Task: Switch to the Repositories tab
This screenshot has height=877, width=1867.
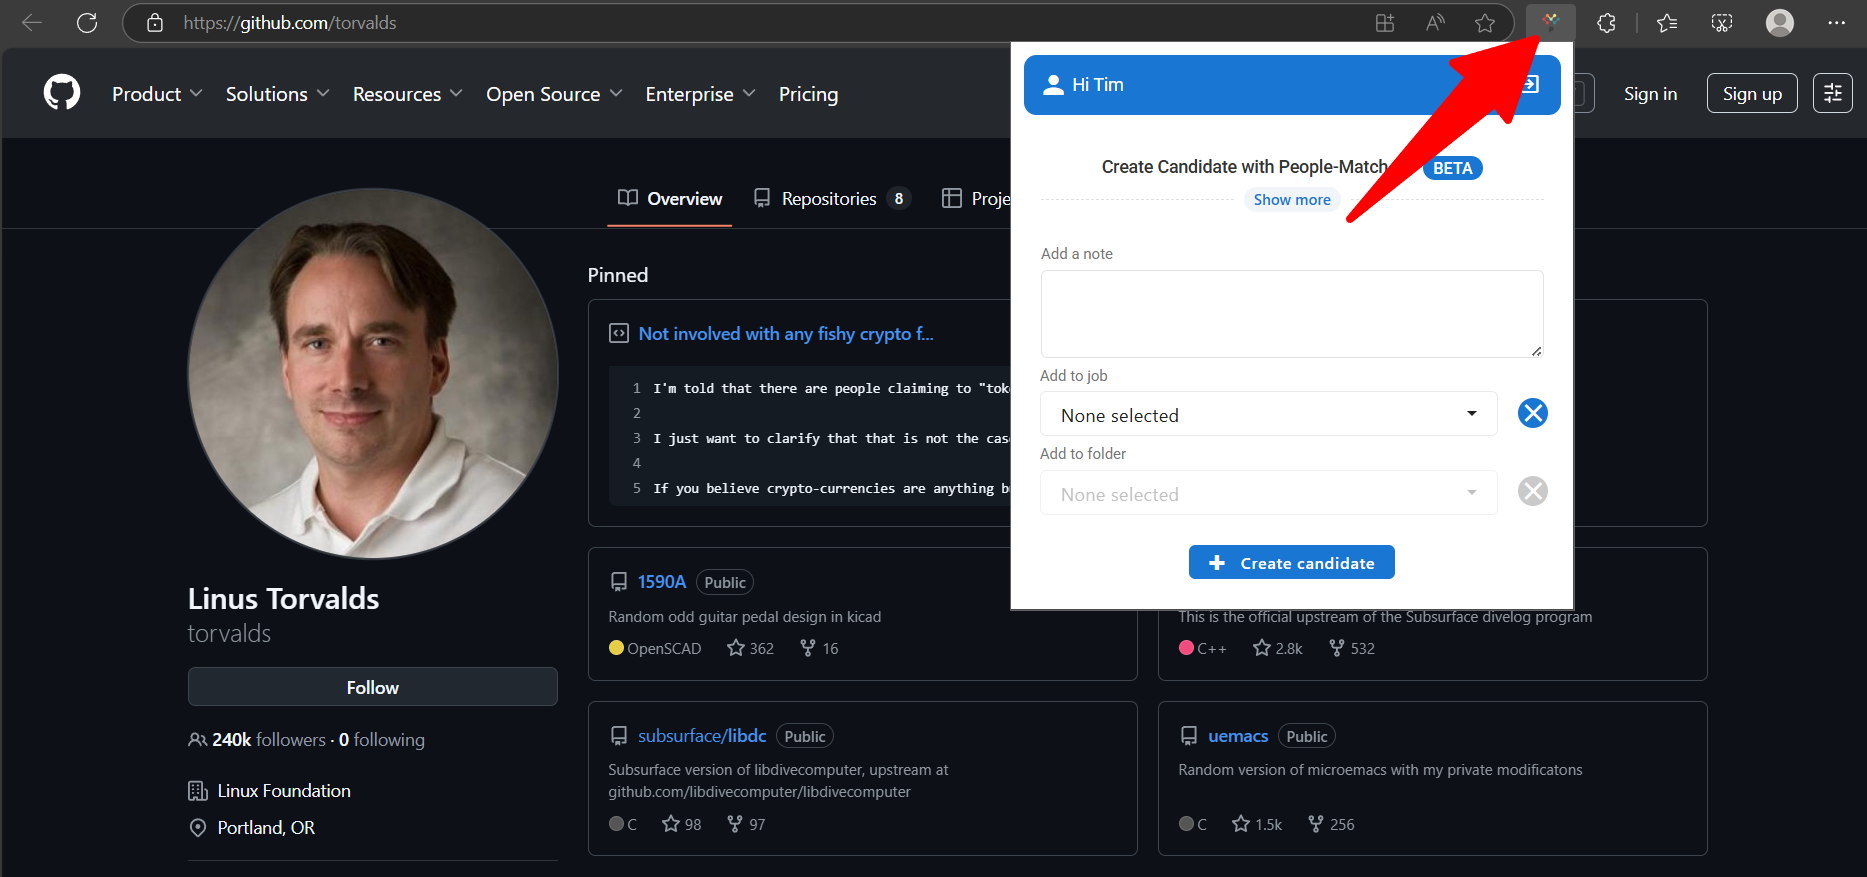Action: coord(832,198)
